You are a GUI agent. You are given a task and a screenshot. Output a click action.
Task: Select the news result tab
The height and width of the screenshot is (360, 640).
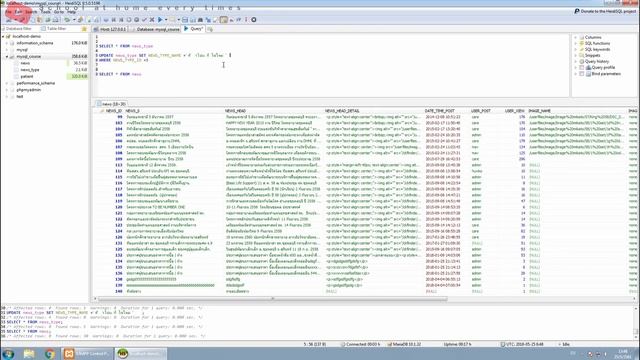coord(111,104)
